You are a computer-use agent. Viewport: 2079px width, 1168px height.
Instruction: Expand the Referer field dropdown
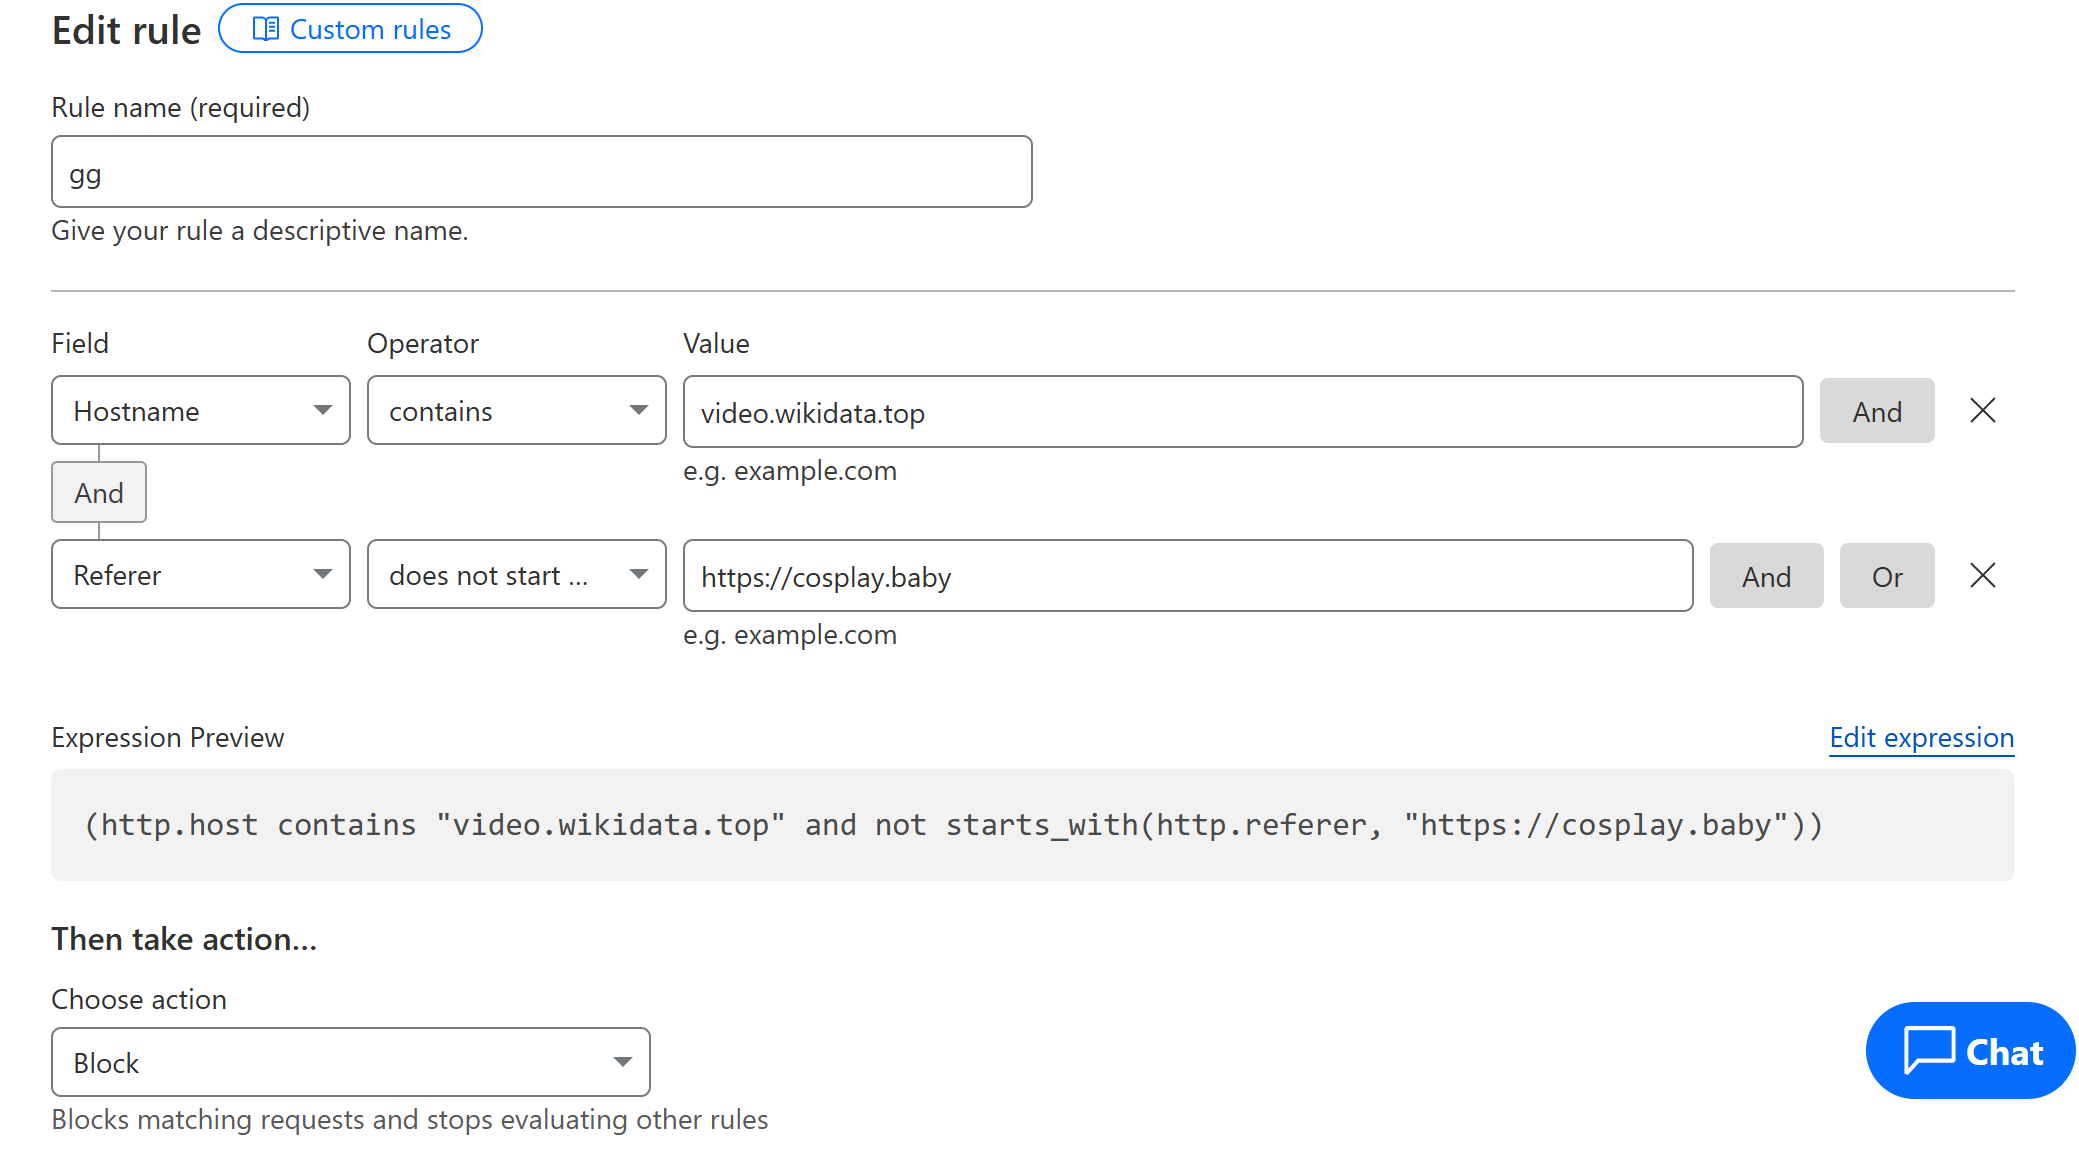pos(201,575)
